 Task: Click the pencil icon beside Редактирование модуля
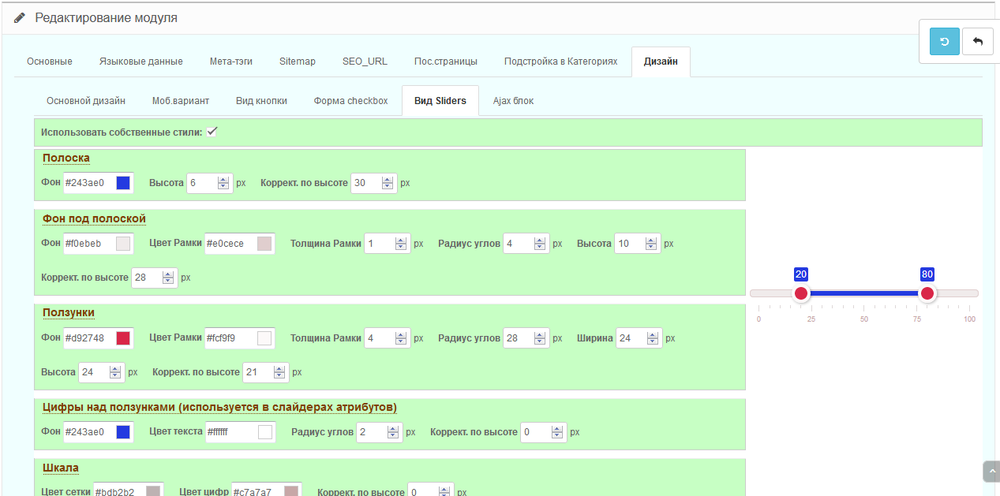pyautogui.click(x=20, y=18)
